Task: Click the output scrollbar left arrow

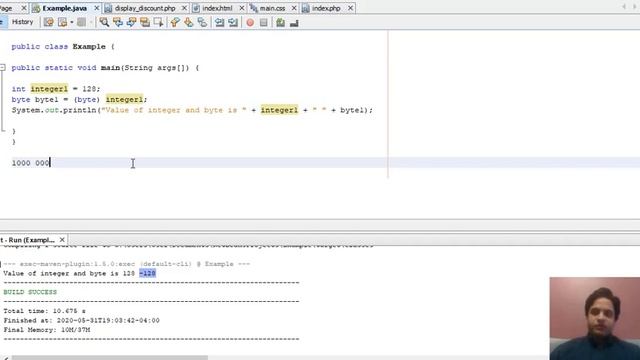Action: point(5,358)
